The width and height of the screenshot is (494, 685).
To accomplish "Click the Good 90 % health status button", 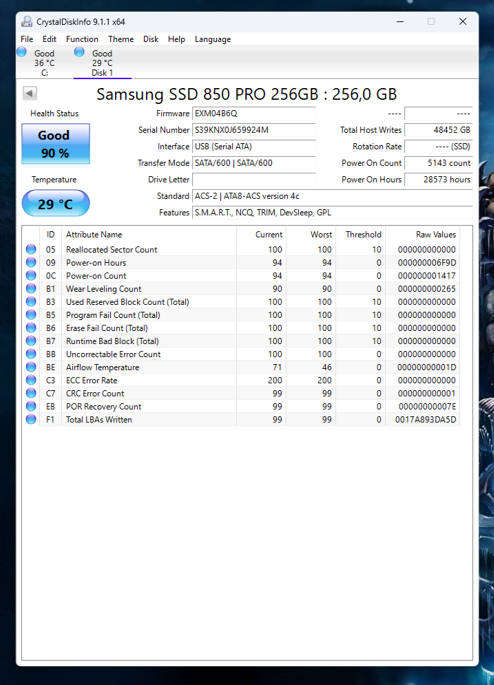I will pyautogui.click(x=55, y=144).
